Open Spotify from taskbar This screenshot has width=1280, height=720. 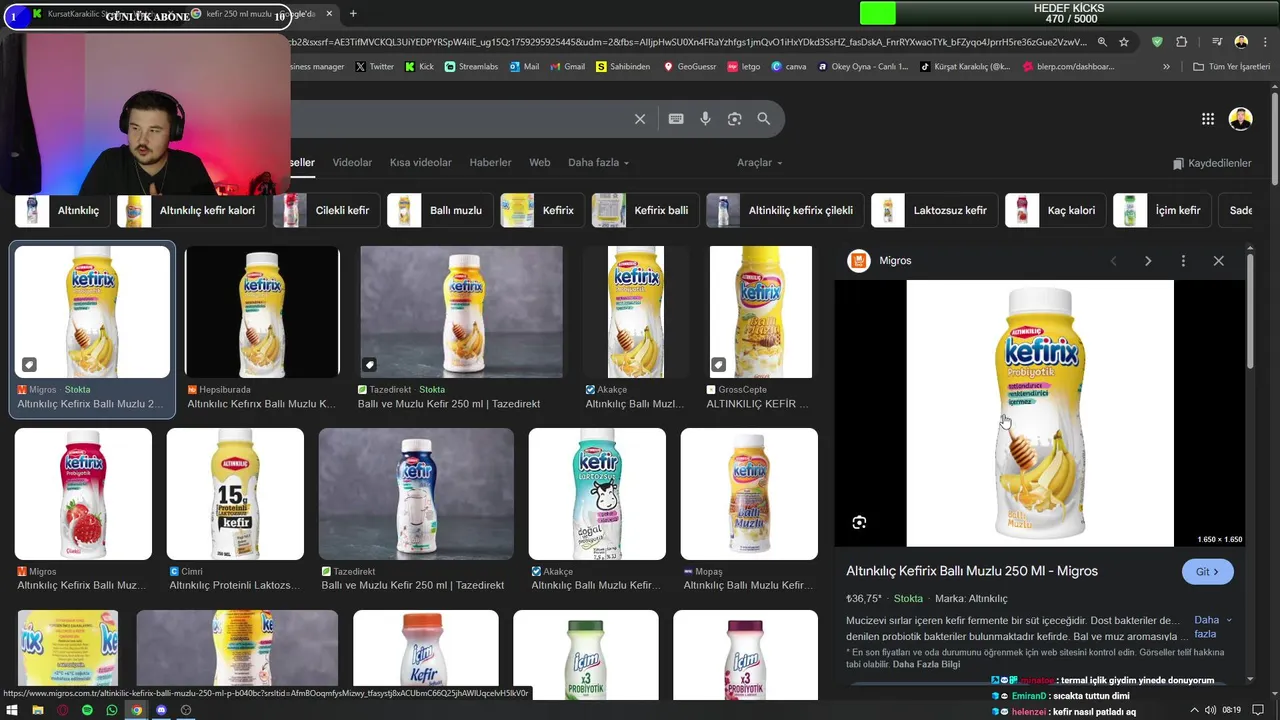(x=87, y=710)
